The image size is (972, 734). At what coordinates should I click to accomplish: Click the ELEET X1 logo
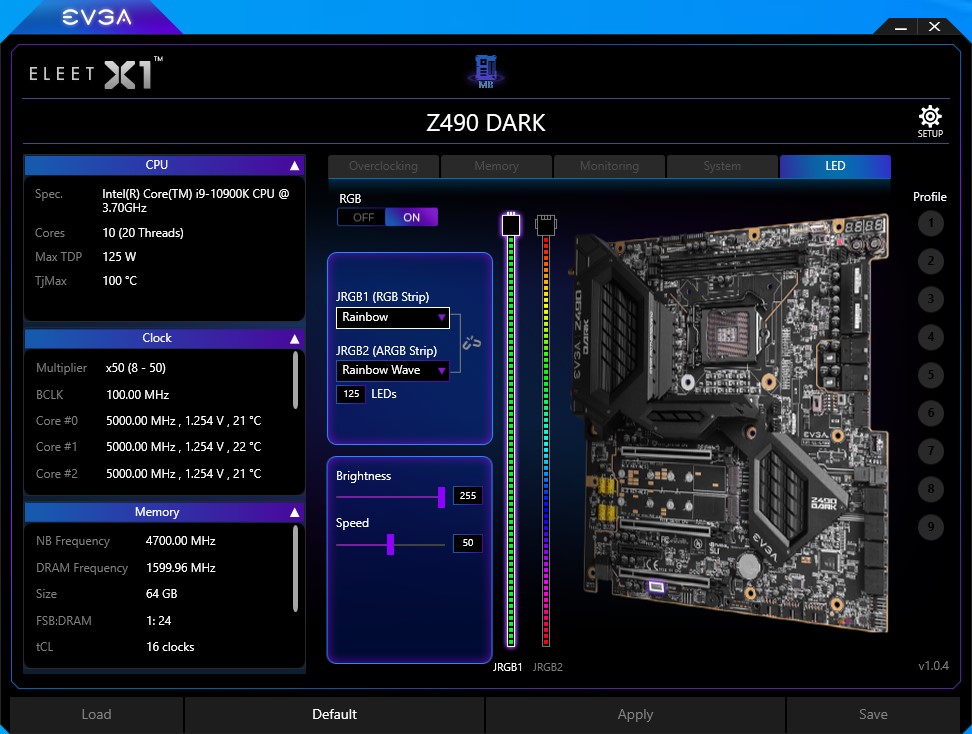click(x=96, y=74)
